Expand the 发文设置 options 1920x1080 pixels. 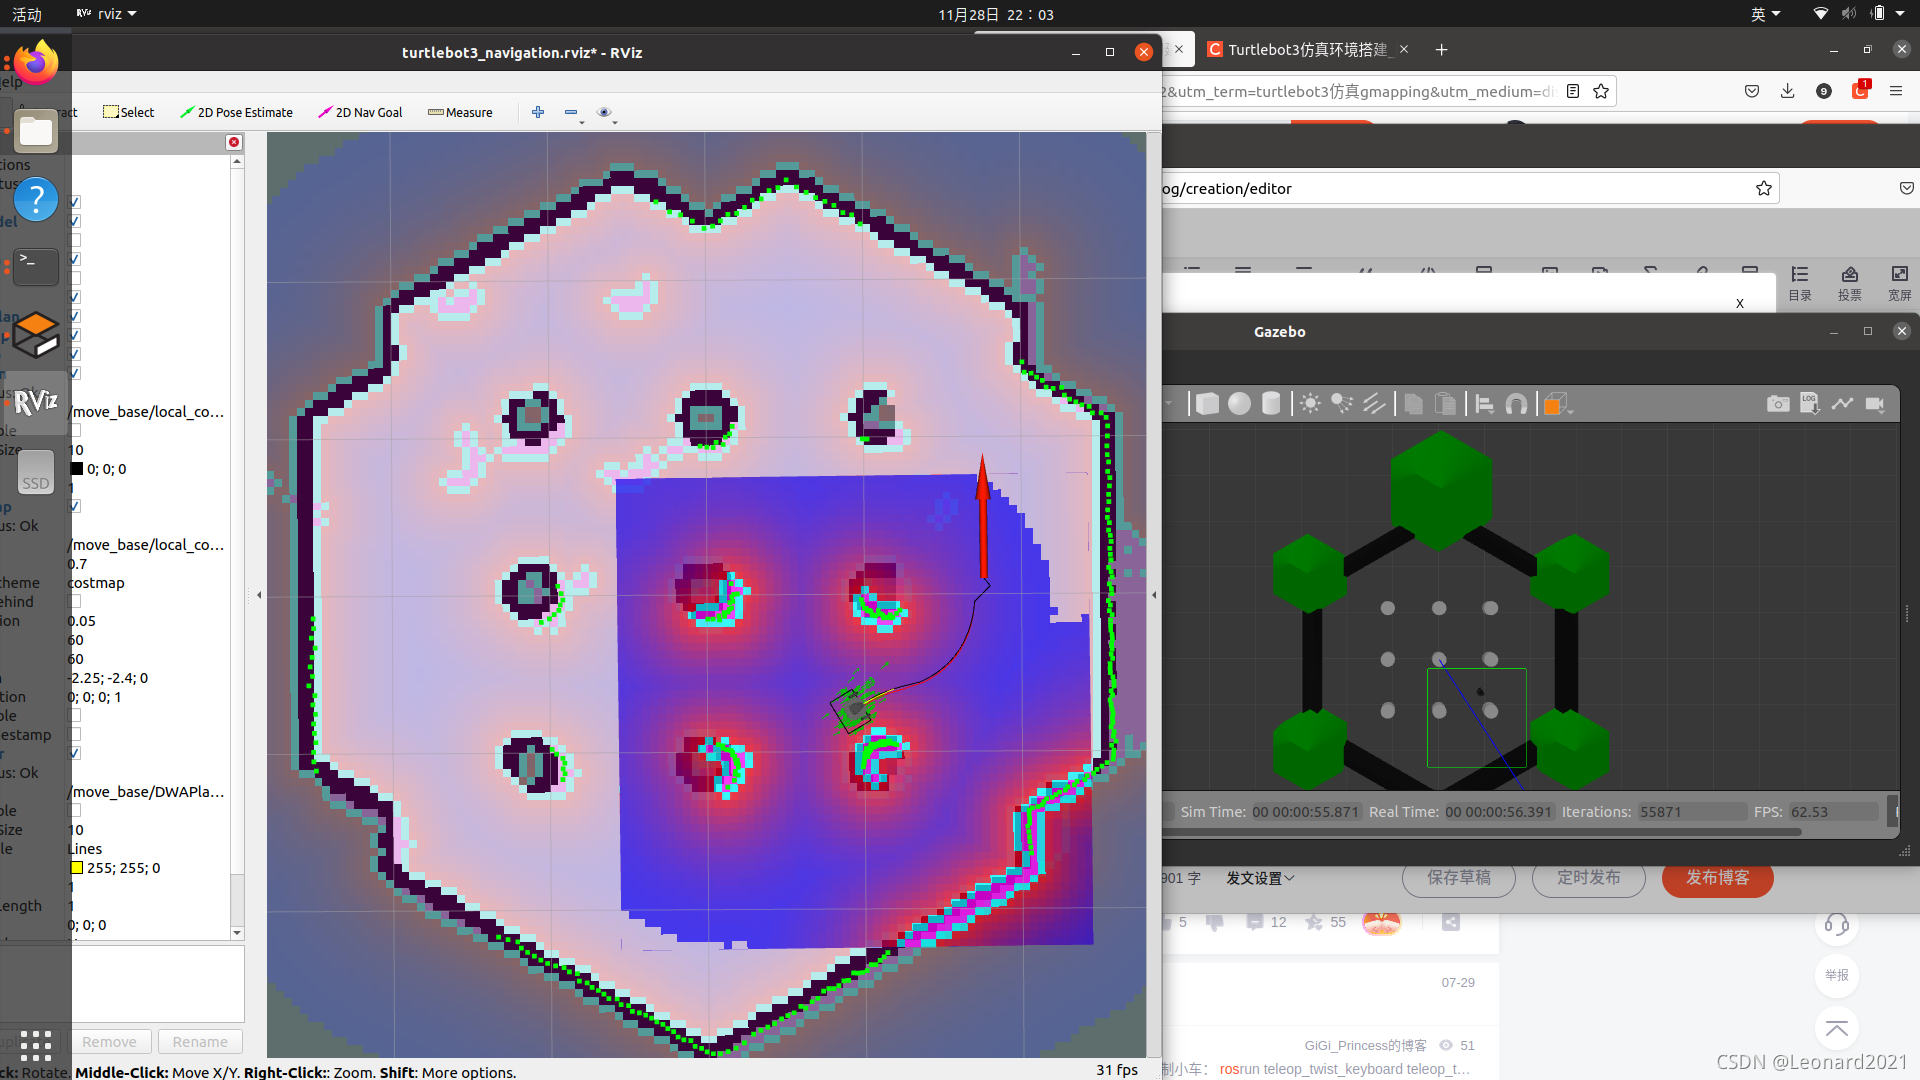click(1260, 878)
